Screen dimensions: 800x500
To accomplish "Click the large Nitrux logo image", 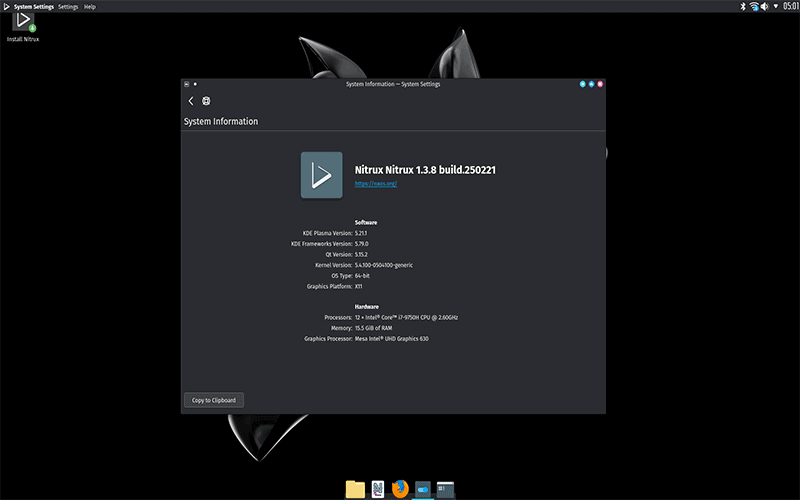I will (321, 175).
